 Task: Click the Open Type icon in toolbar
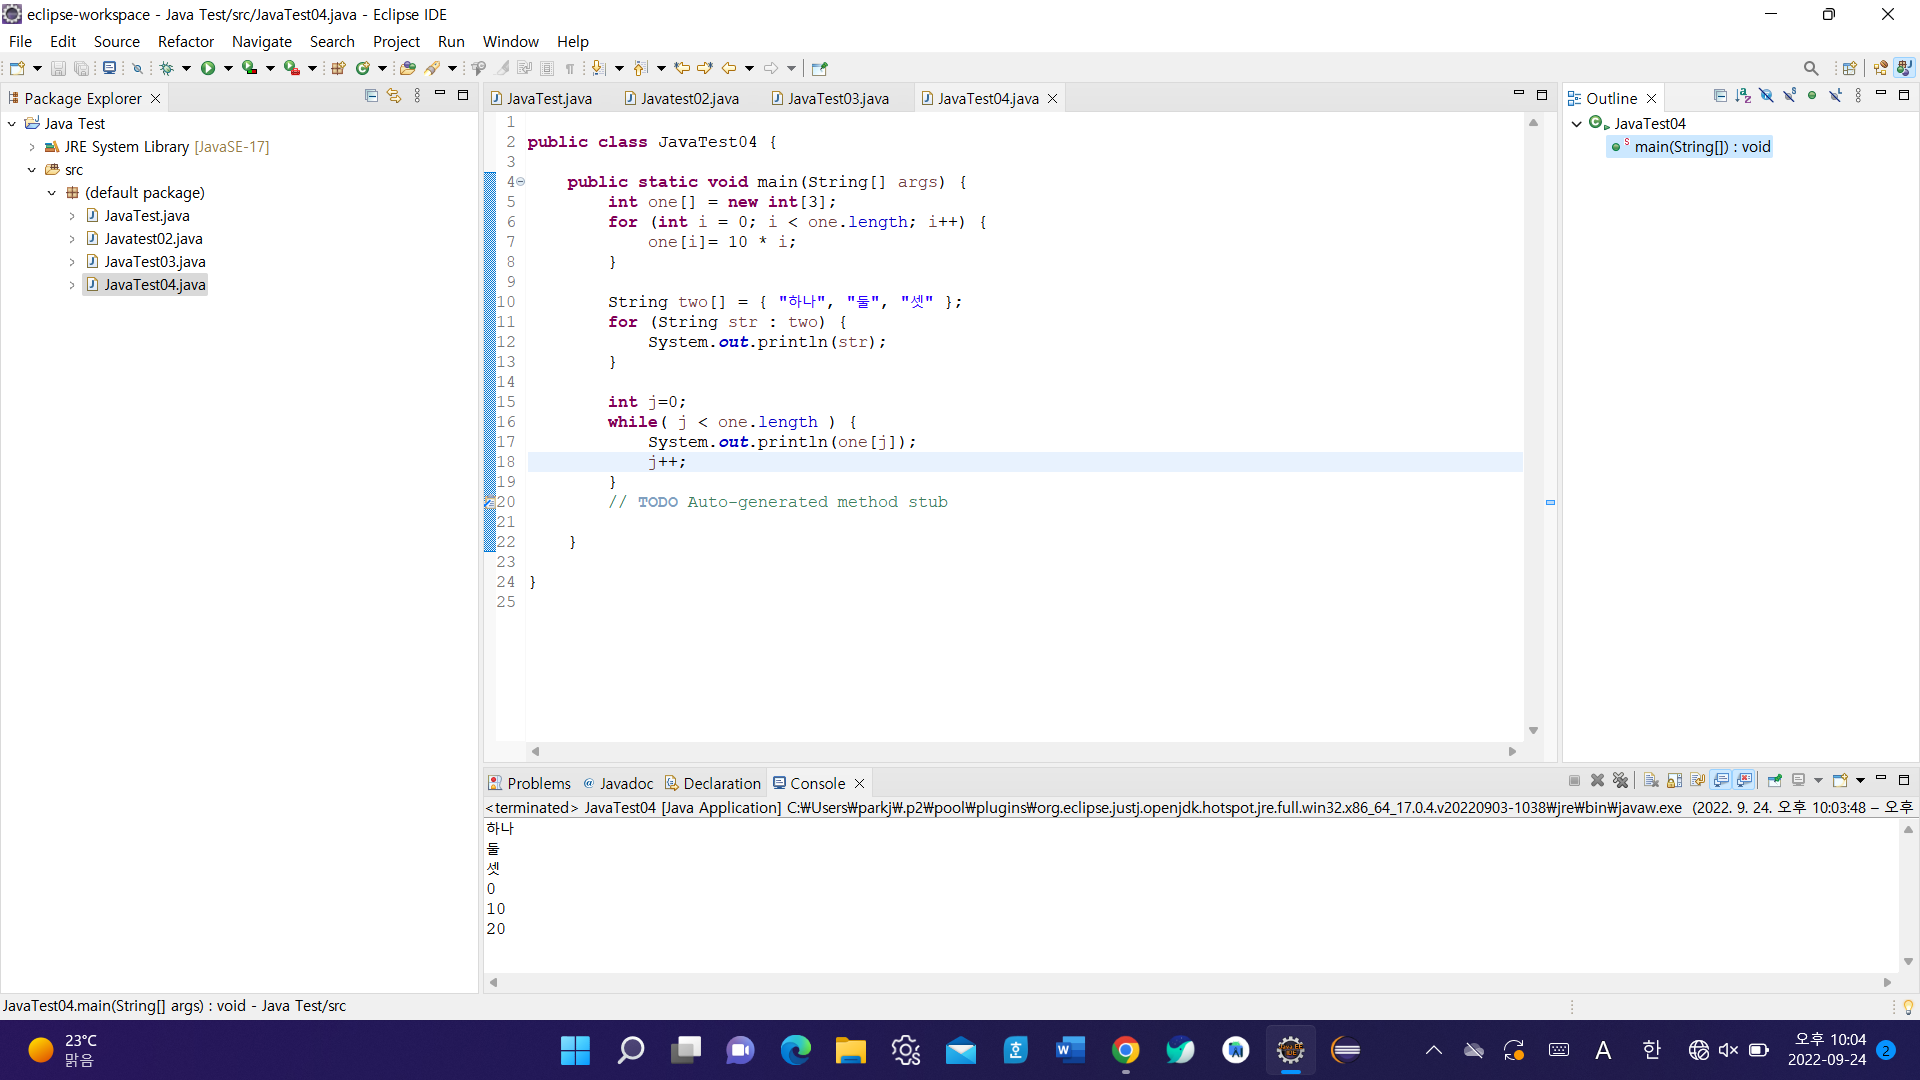point(407,68)
